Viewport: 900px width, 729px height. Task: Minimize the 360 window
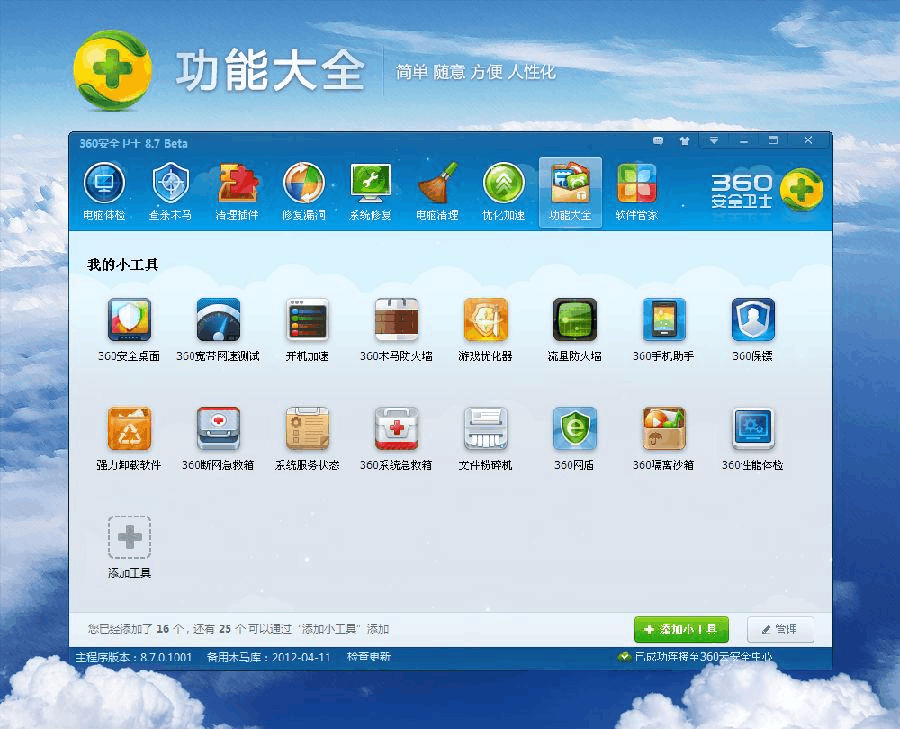[x=744, y=141]
